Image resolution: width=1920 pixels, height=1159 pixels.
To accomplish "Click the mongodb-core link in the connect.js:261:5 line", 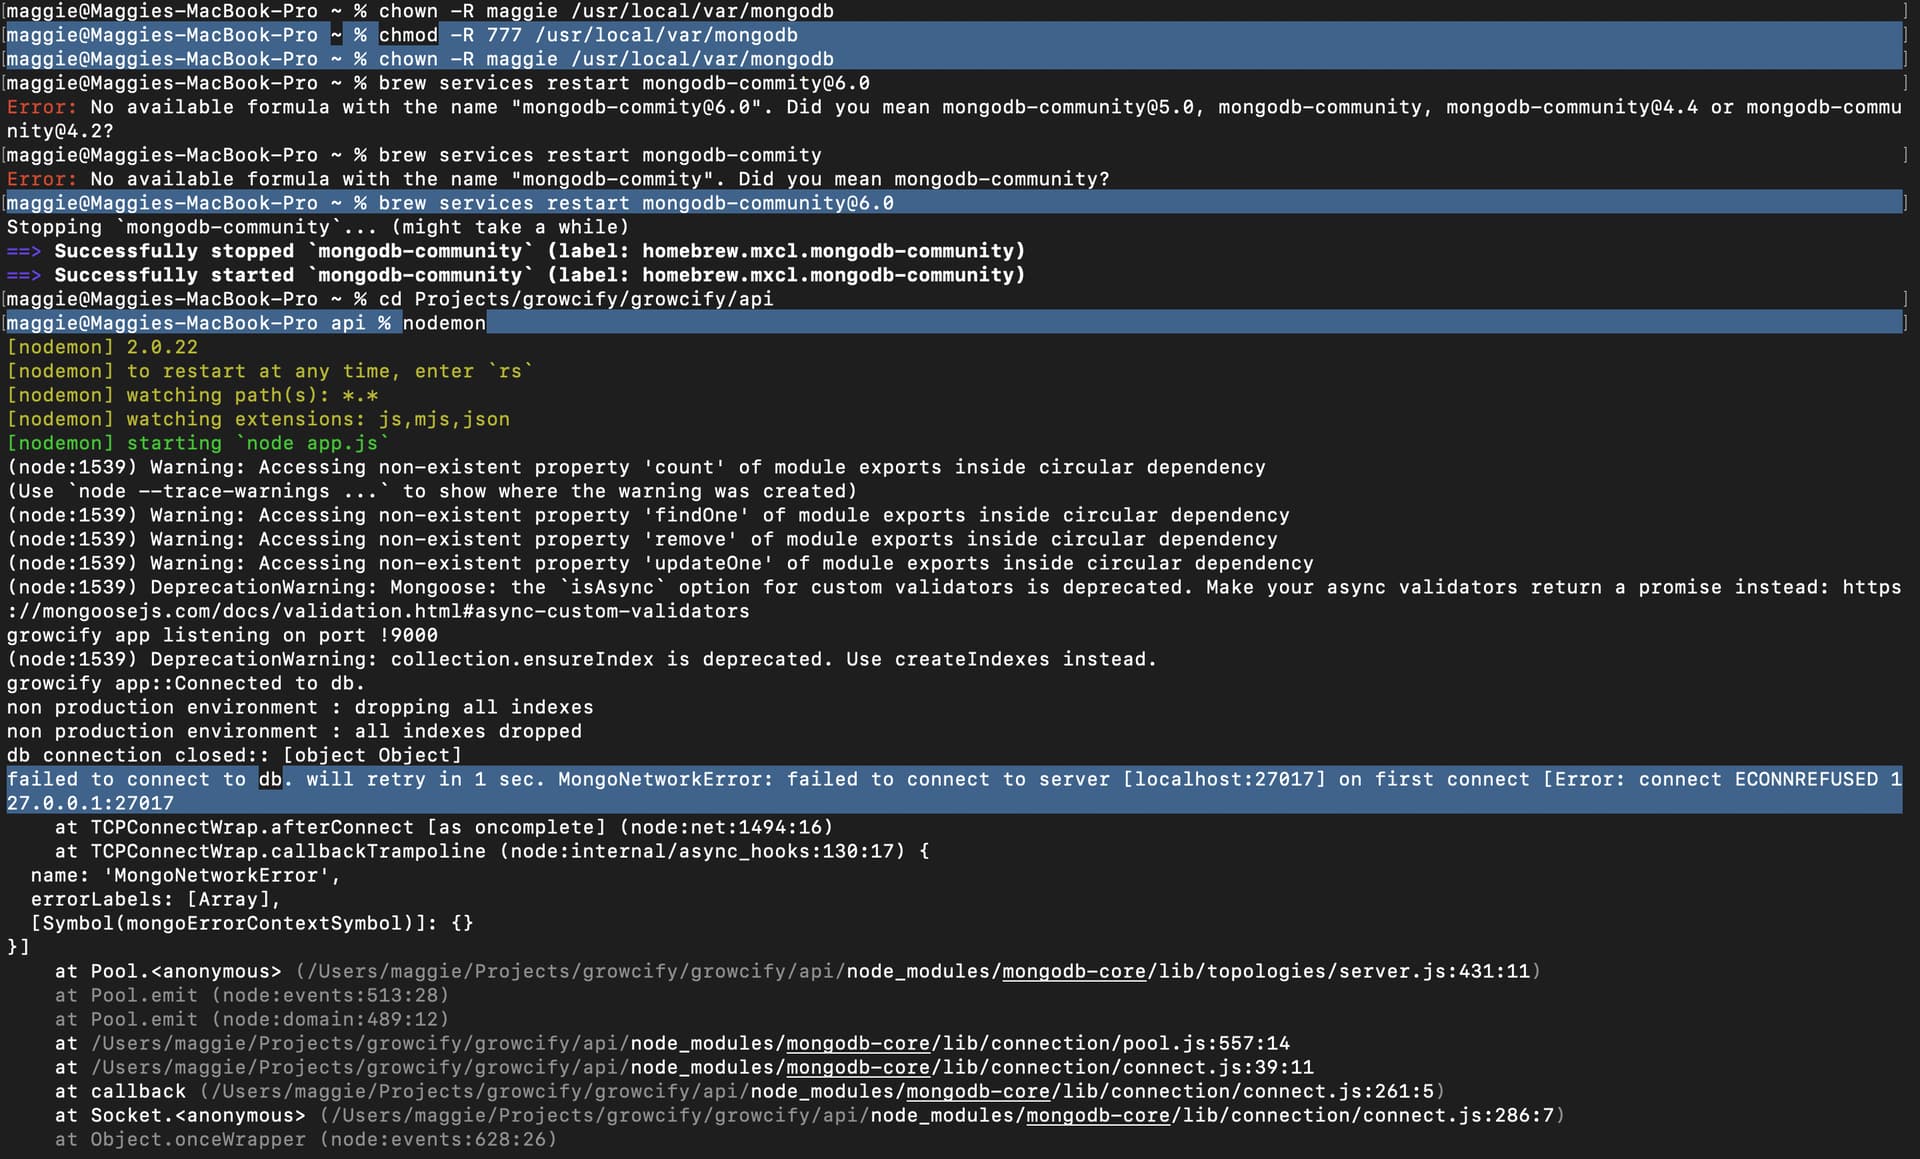I will (x=977, y=1091).
